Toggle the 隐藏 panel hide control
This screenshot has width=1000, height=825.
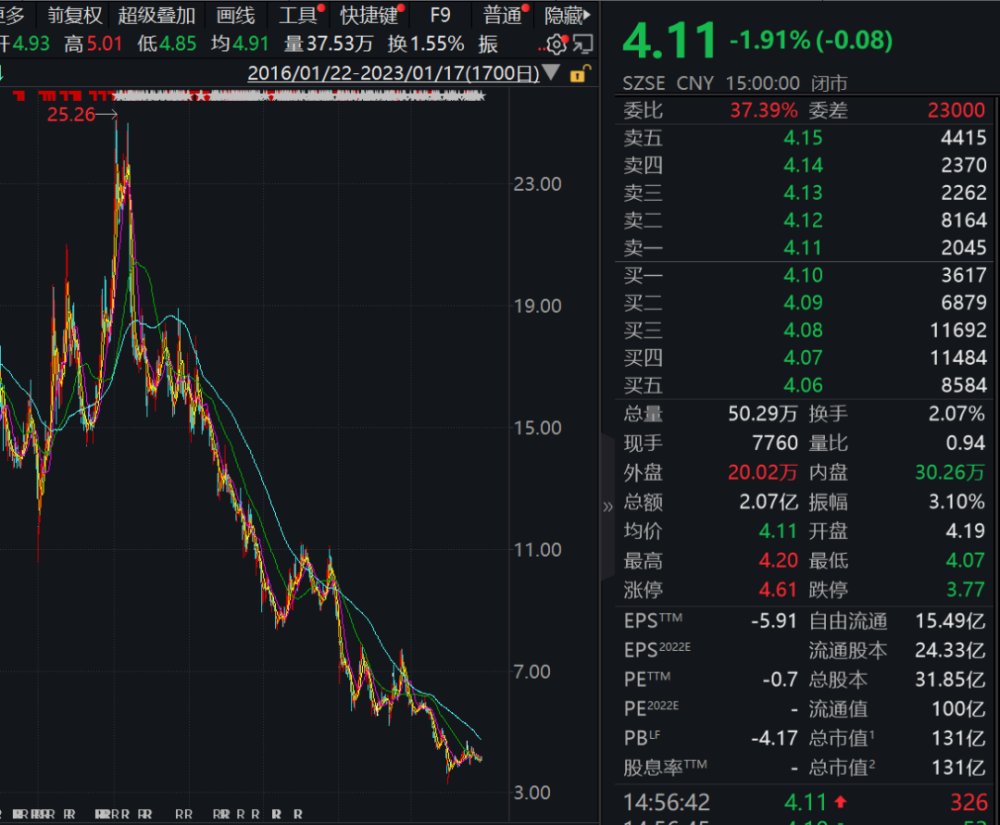coord(567,15)
